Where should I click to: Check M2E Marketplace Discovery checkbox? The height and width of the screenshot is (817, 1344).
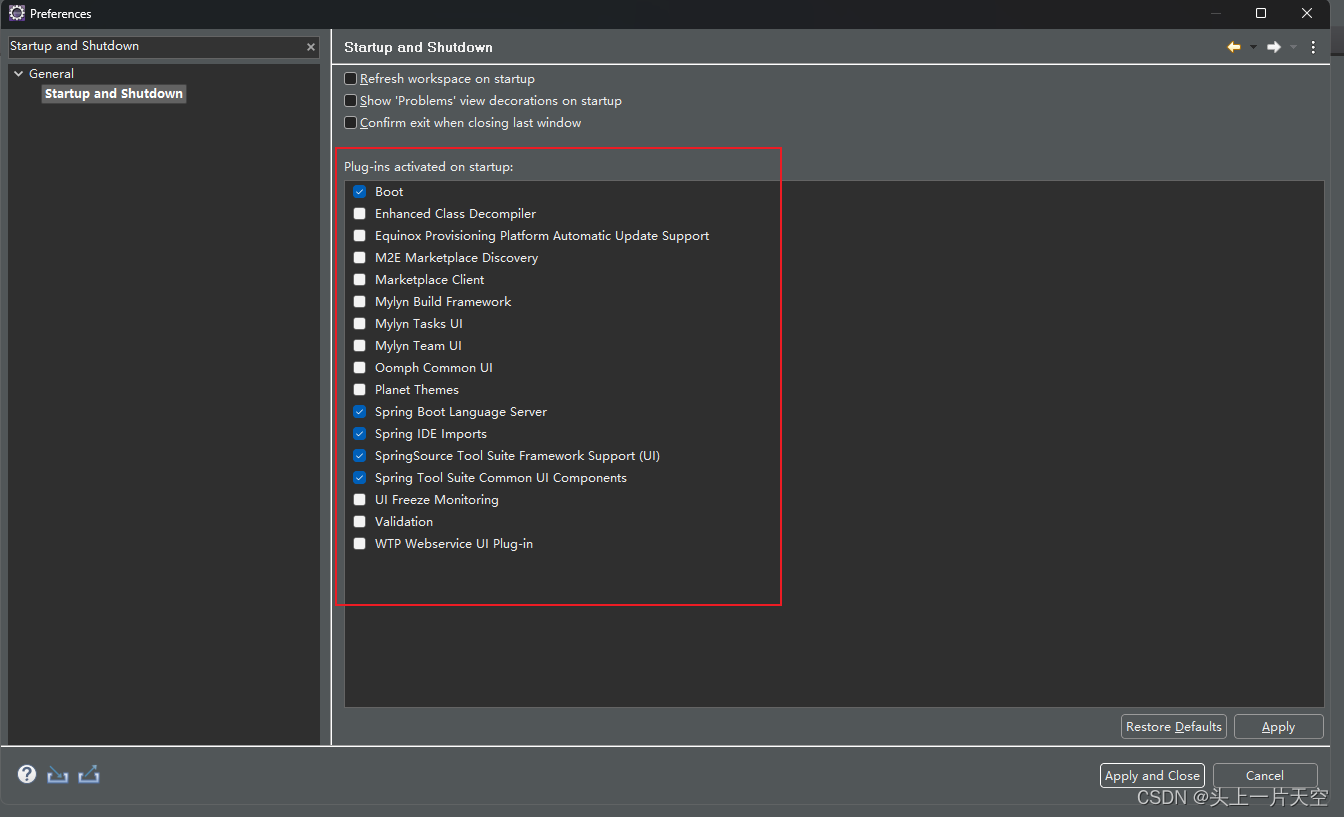point(360,258)
